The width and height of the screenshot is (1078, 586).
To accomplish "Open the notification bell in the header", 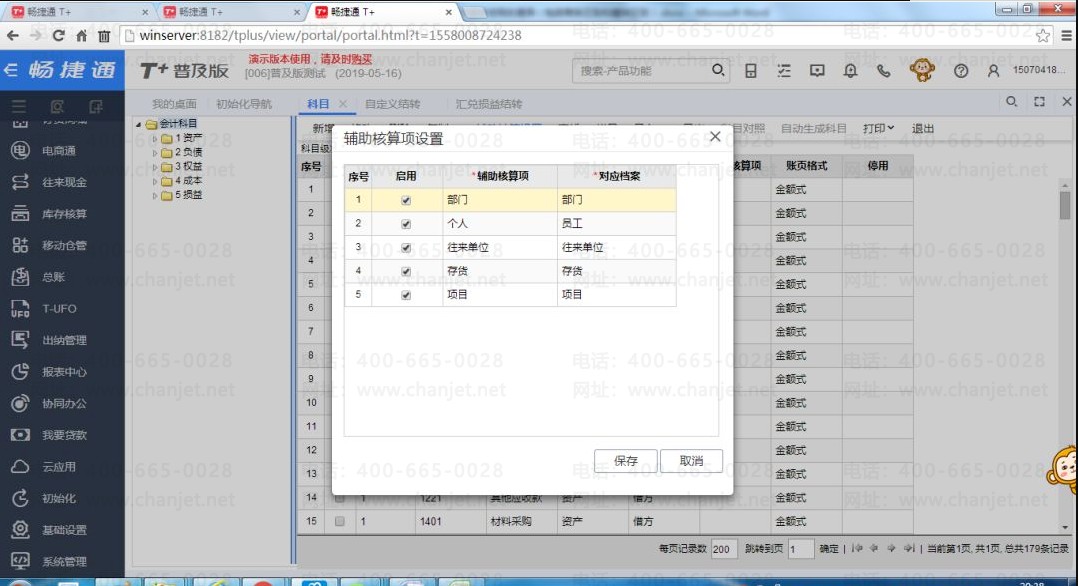I will pyautogui.click(x=850, y=70).
